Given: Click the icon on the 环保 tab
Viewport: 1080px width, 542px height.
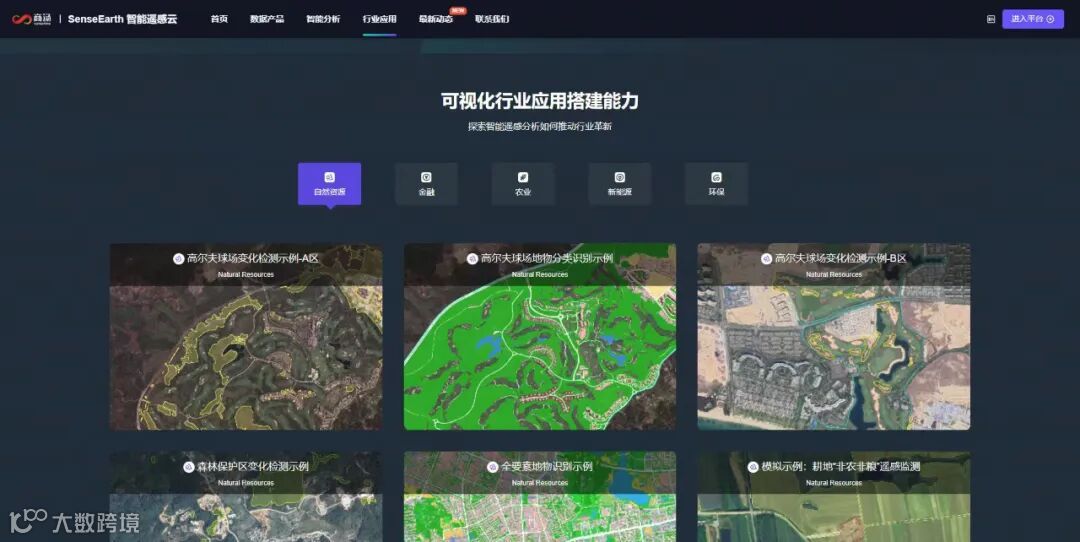Looking at the screenshot, I should [716, 178].
